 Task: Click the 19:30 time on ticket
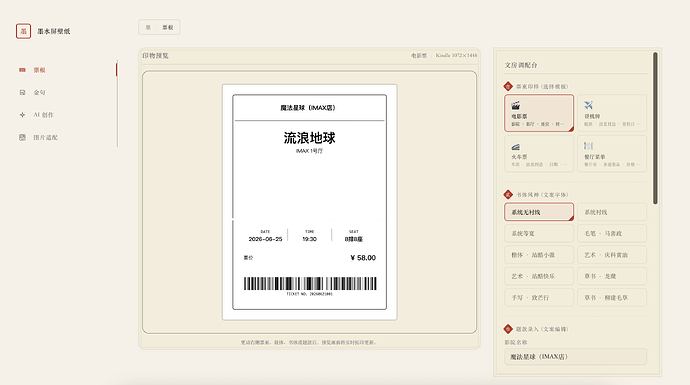(x=309, y=239)
